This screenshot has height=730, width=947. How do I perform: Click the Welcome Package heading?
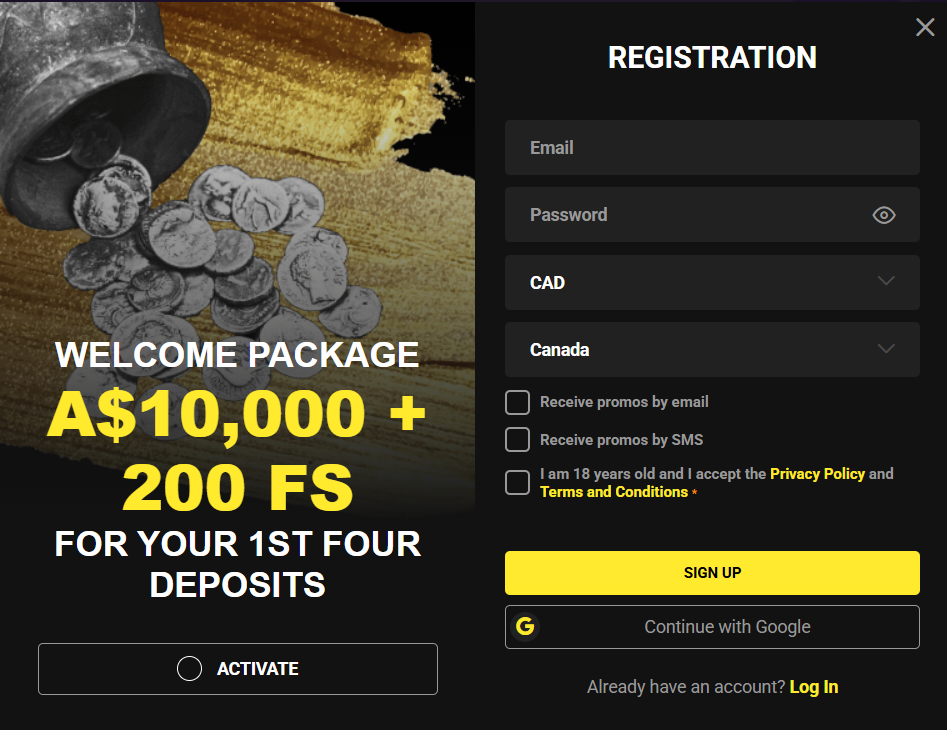click(x=237, y=354)
